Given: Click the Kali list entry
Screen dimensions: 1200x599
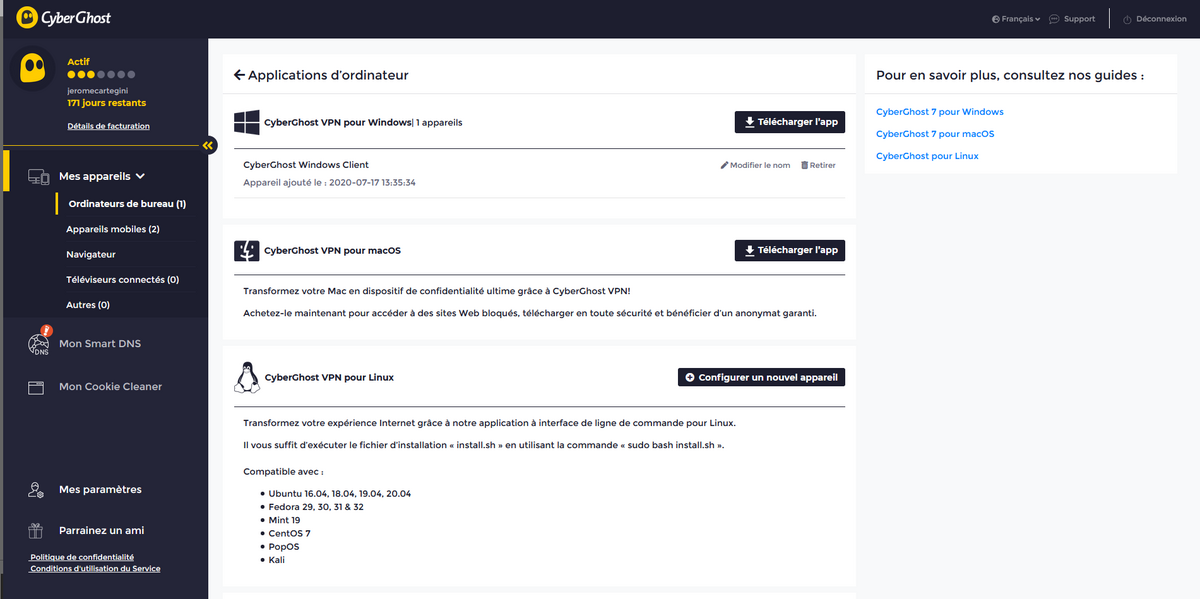Looking at the screenshot, I should tap(278, 559).
